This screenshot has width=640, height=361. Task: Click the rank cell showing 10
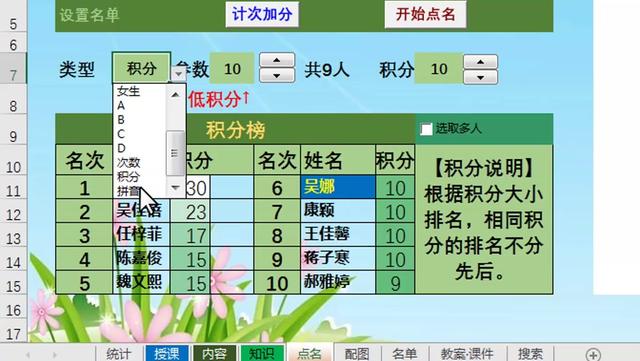277,283
